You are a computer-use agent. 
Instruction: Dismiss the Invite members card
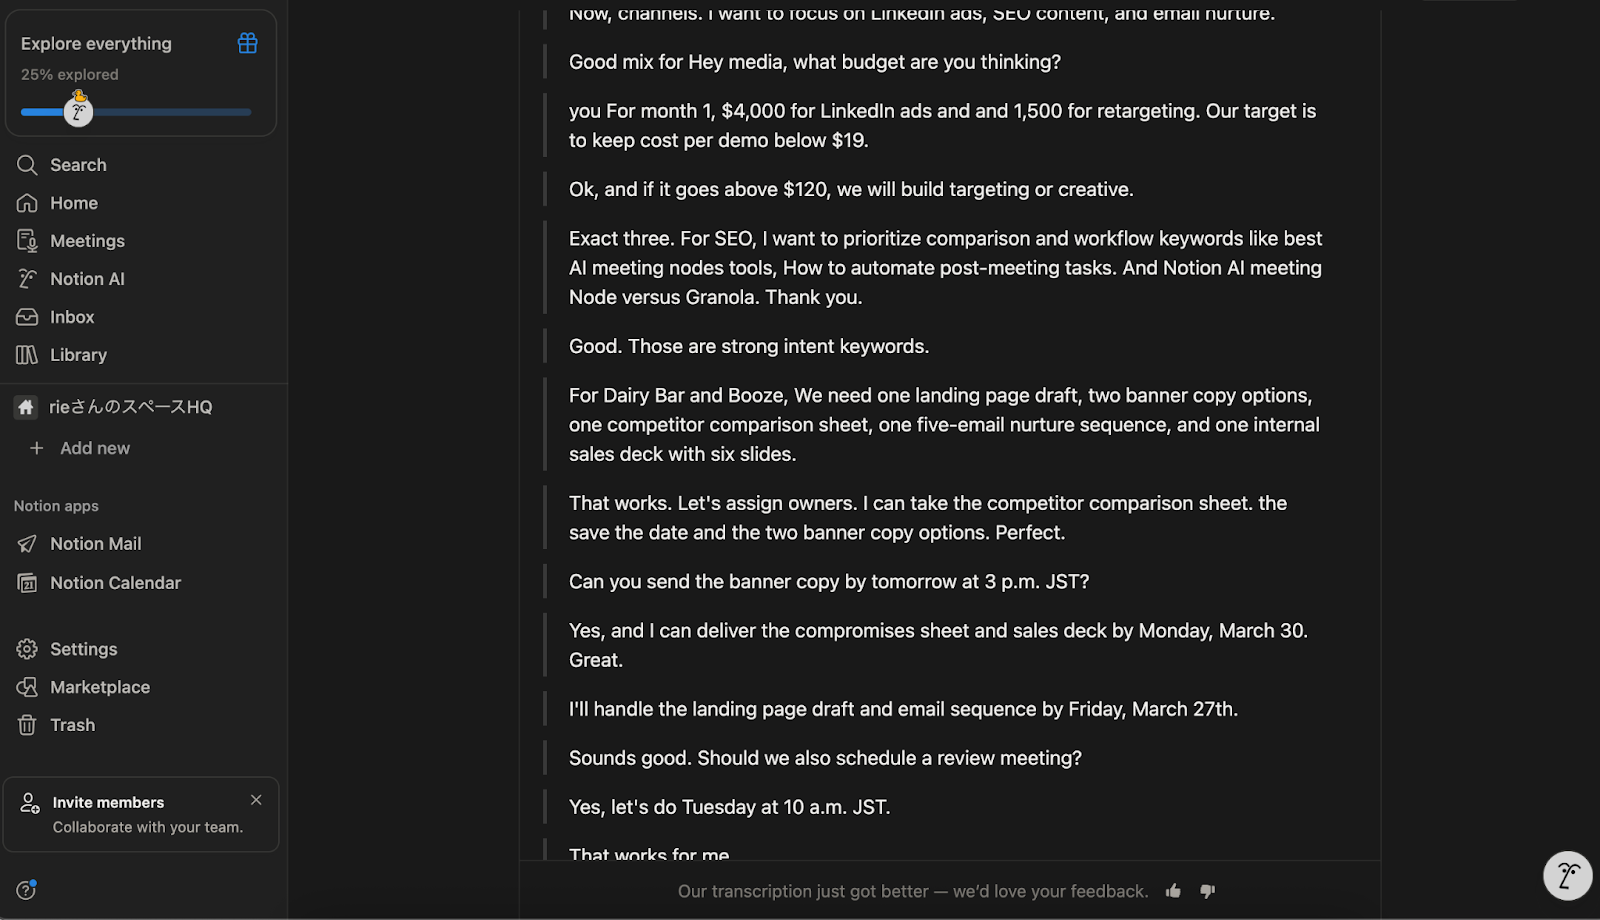tap(256, 800)
